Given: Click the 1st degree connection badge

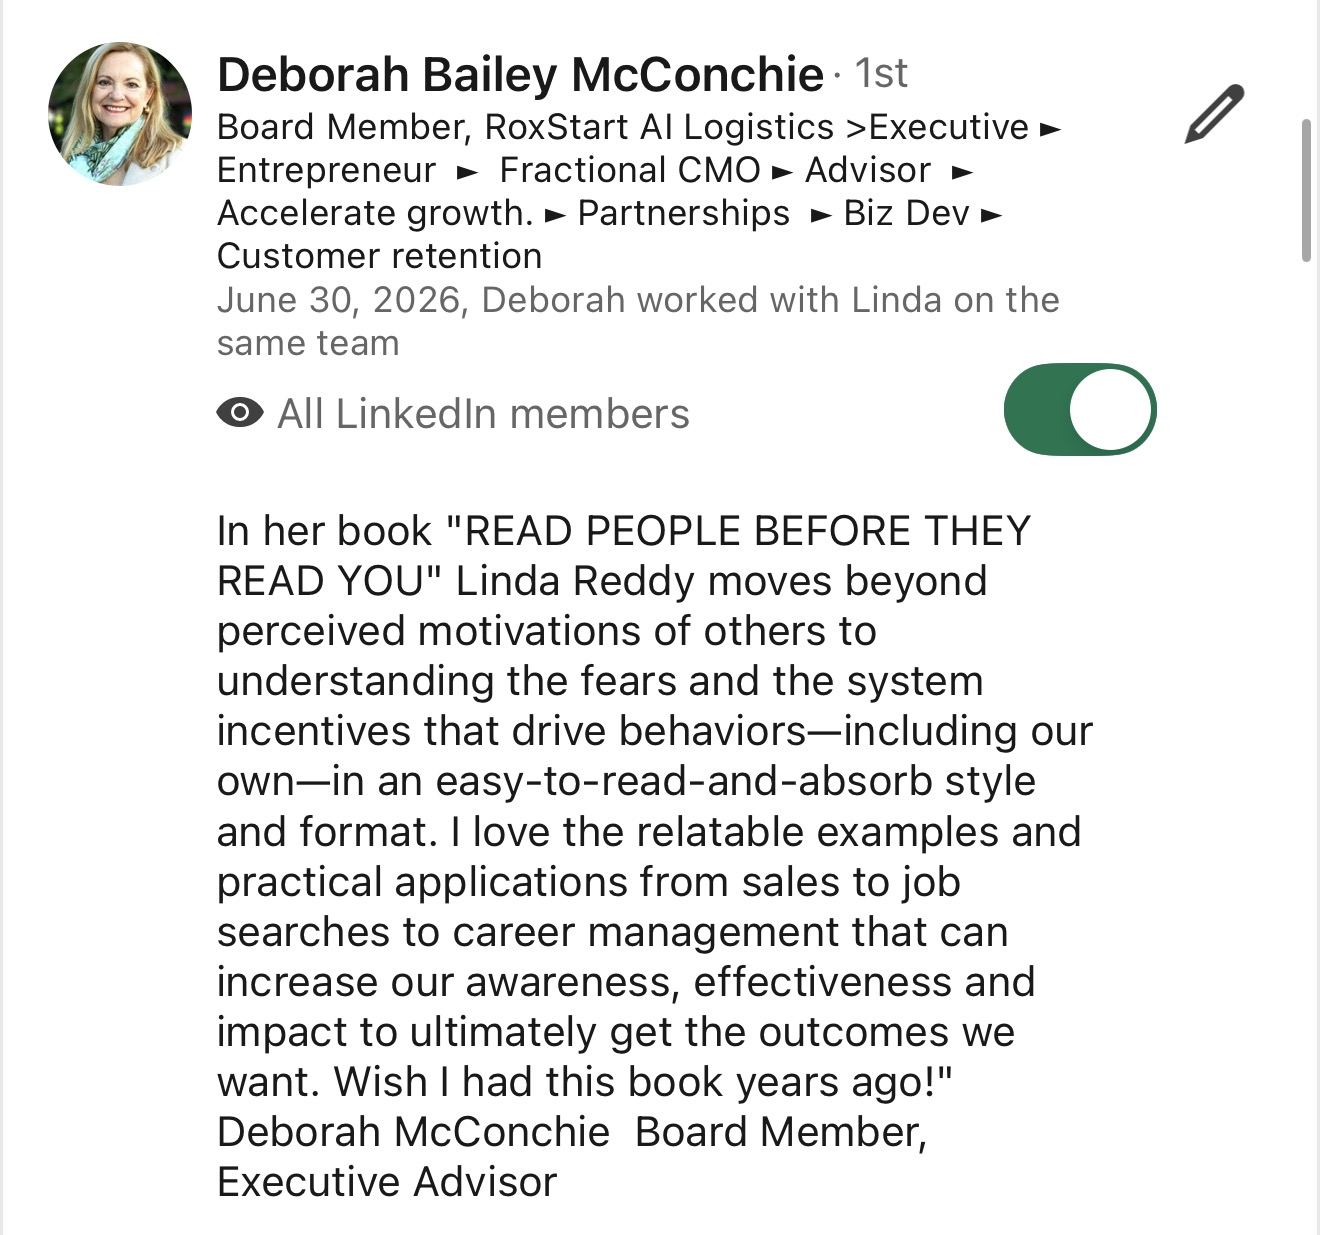Looking at the screenshot, I should (x=881, y=73).
